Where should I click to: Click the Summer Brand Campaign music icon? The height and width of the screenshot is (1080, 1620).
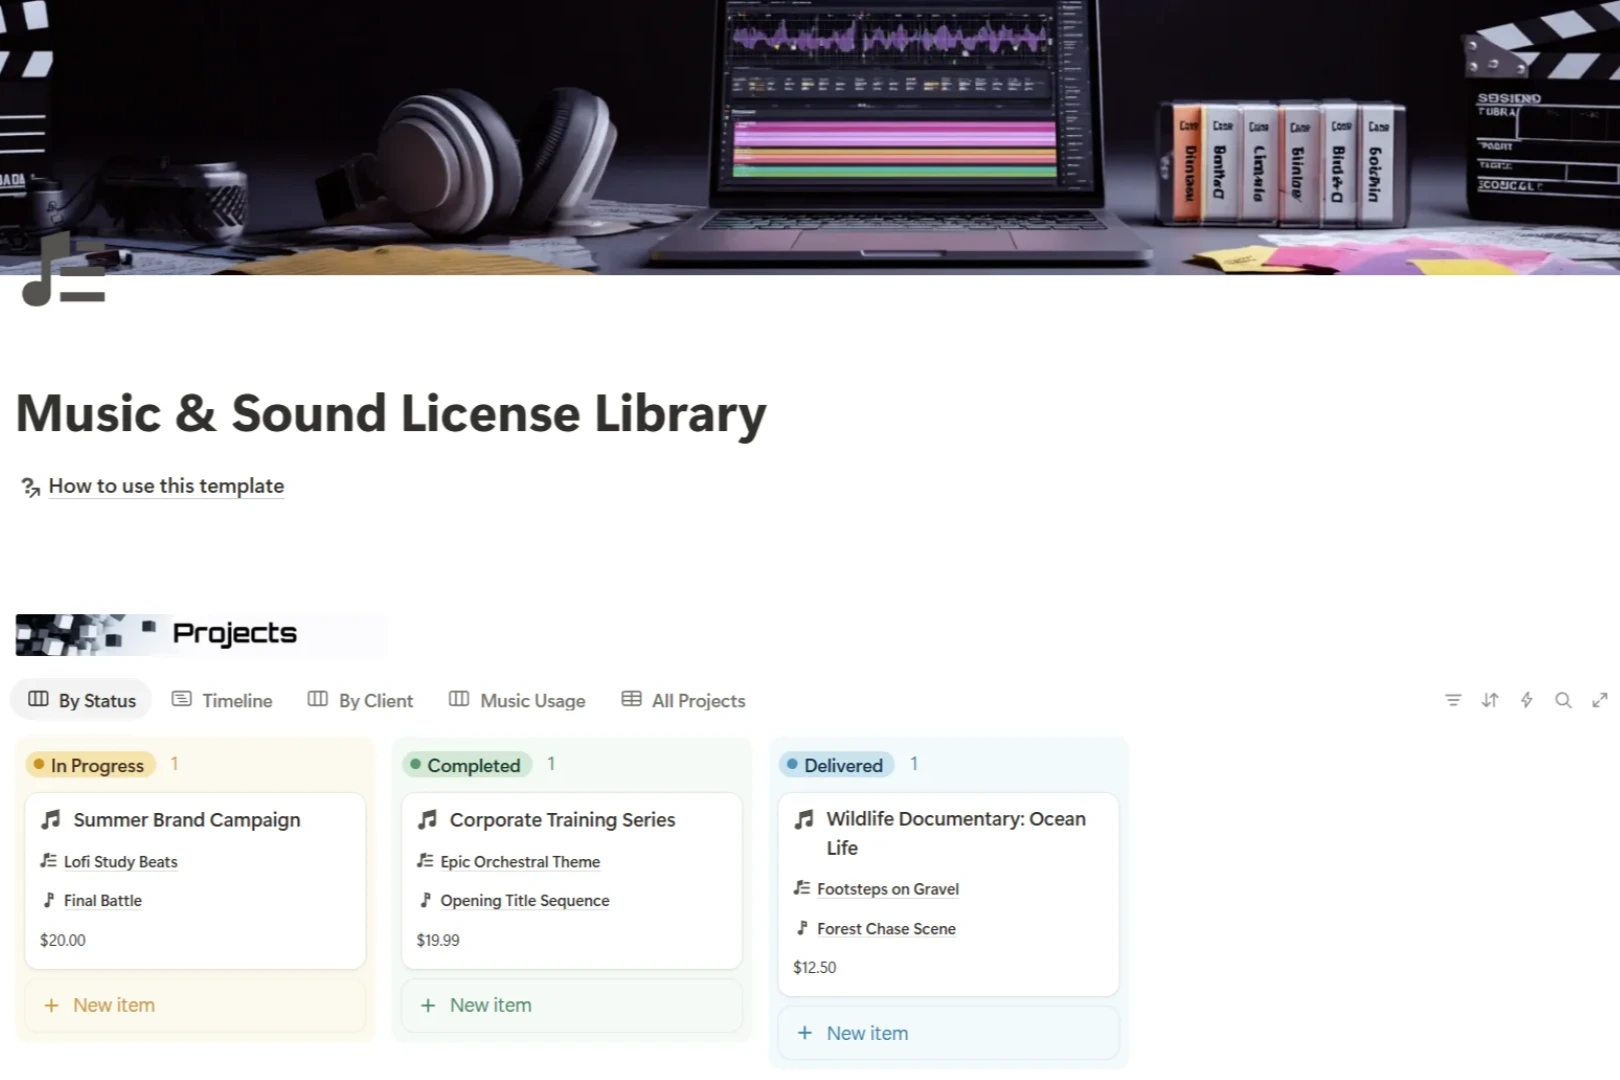click(x=51, y=820)
